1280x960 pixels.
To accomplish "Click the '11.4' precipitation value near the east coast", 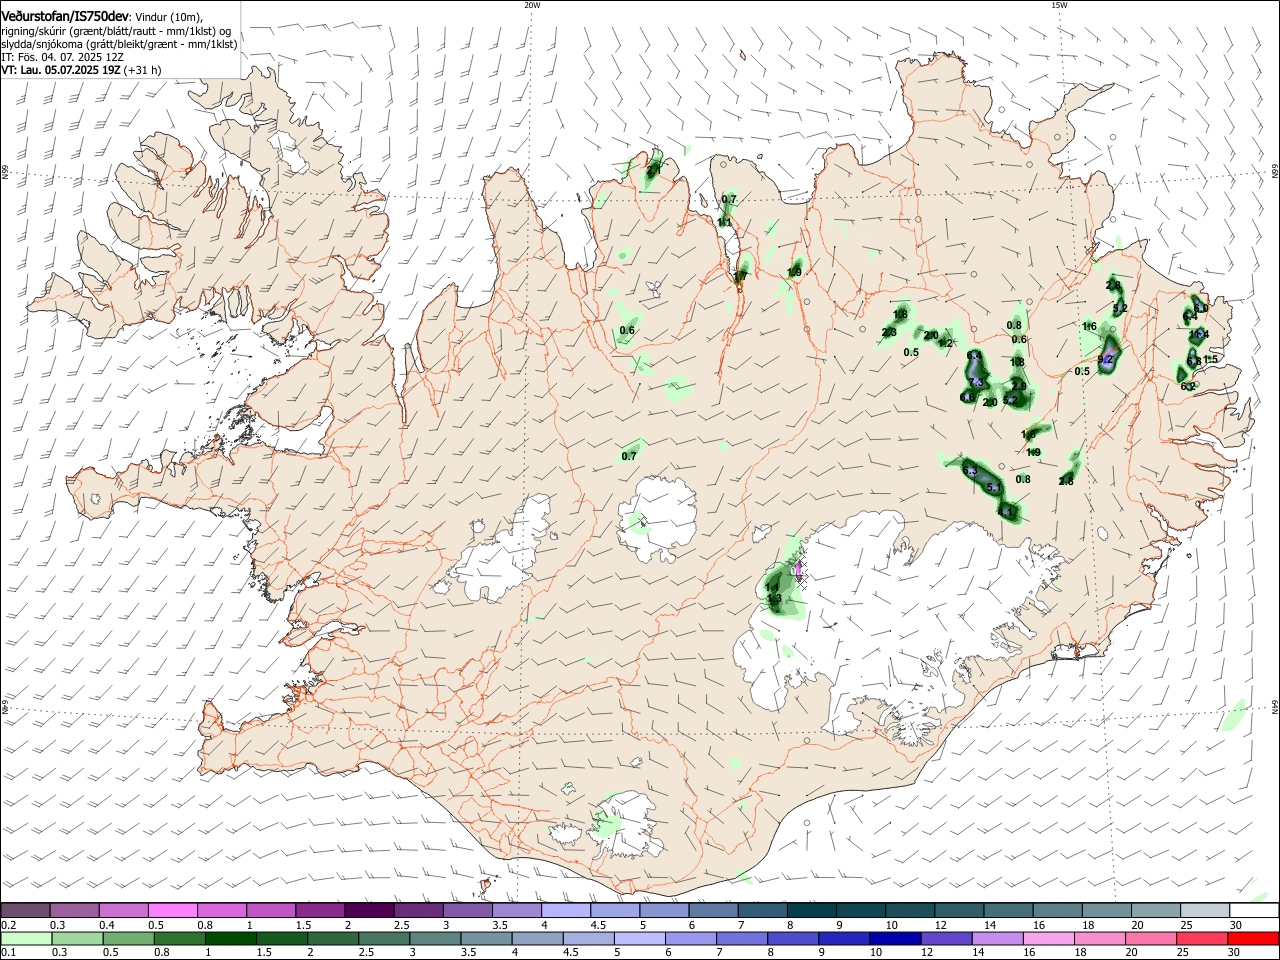I will click(1199, 335).
